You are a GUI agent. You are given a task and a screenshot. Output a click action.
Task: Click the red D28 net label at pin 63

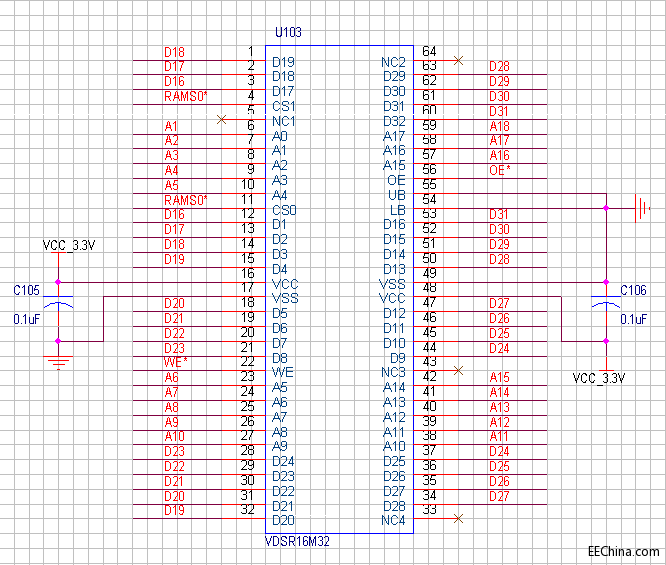(x=499, y=66)
